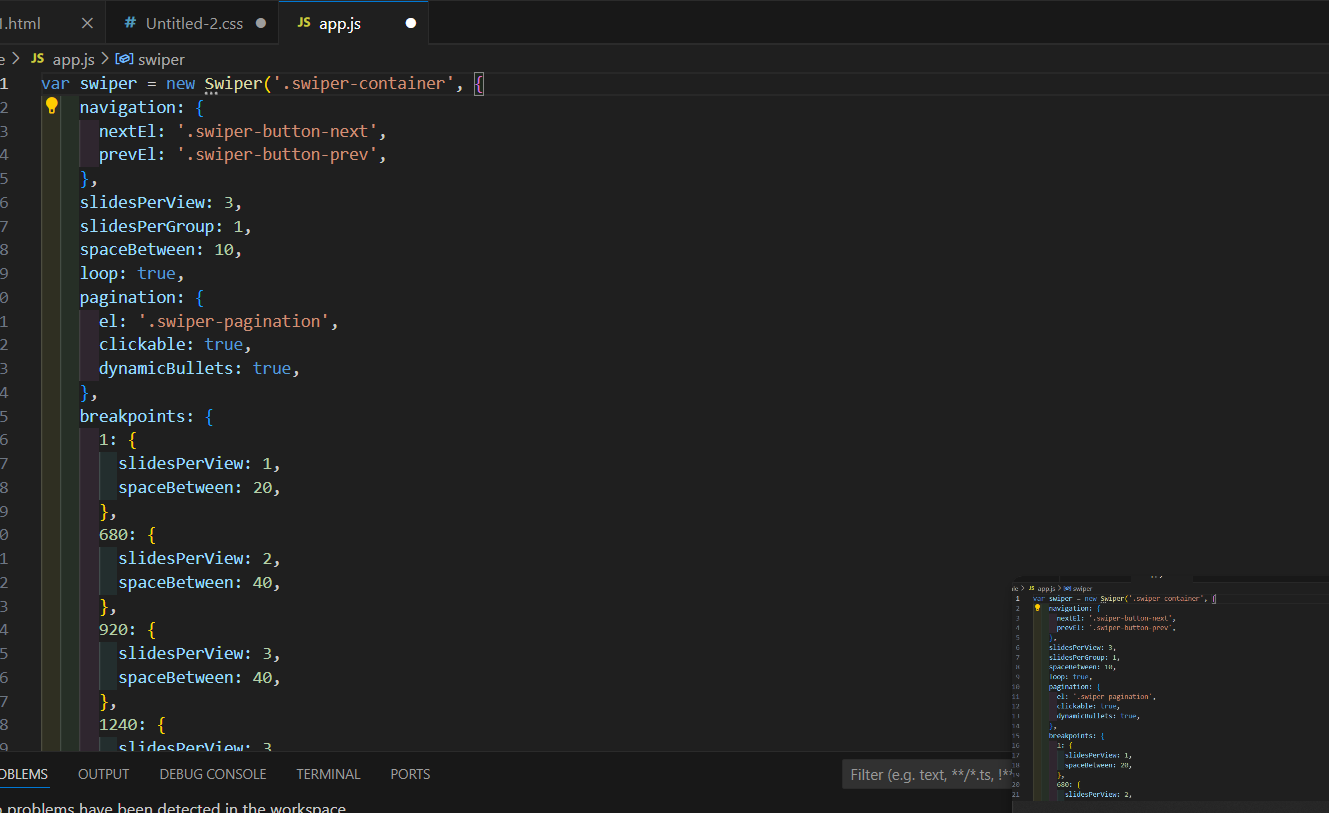Click the swiper variable symbol icon
The image size is (1329, 813).
(x=124, y=59)
